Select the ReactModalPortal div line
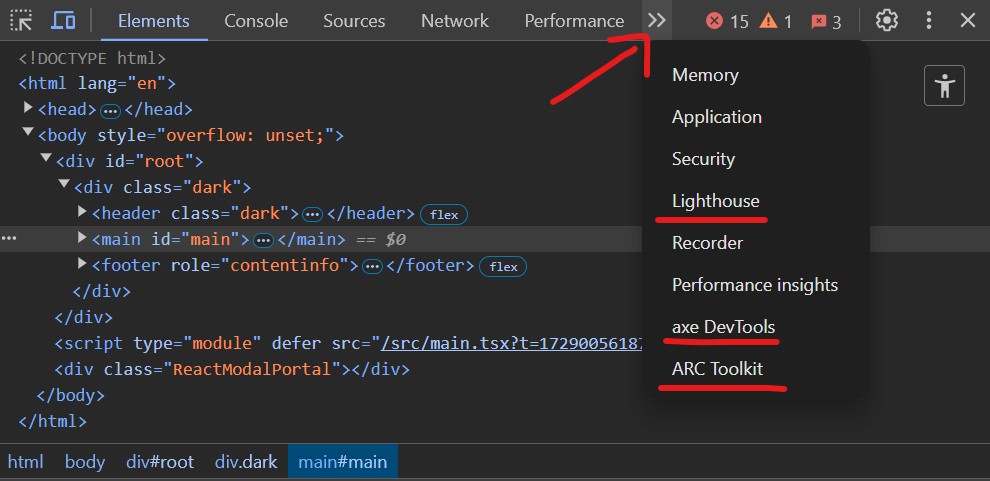 (232, 369)
